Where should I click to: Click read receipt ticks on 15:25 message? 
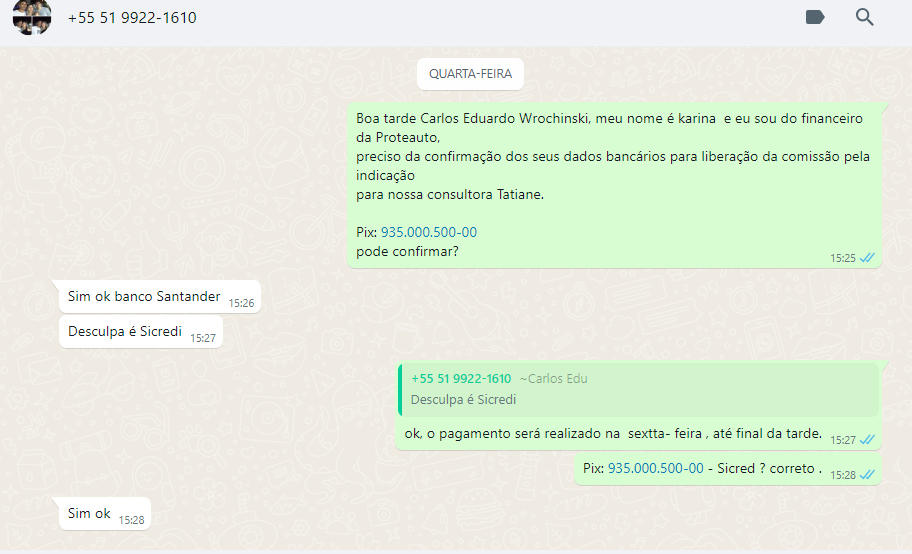(x=867, y=258)
